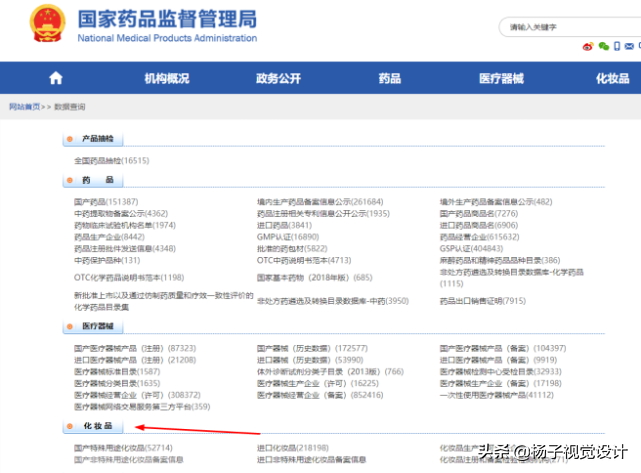This screenshot has height=473, width=641.
Task: Open 药品经营企业(615632) link
Action: pos(479,237)
